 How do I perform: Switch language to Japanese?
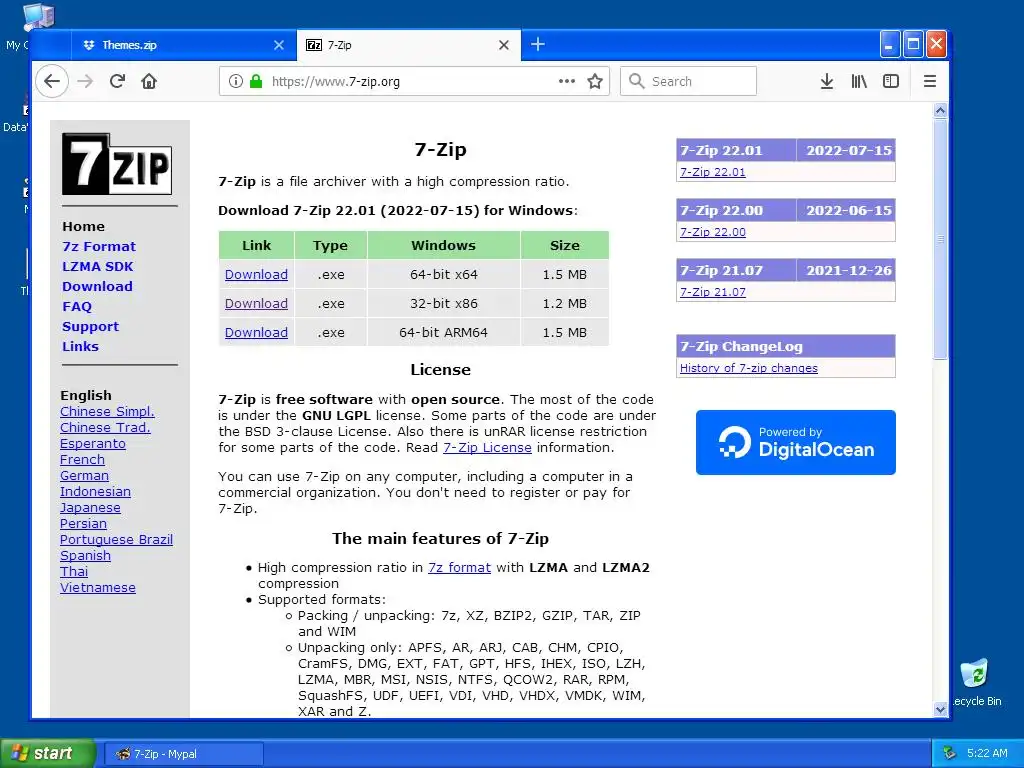coord(90,507)
